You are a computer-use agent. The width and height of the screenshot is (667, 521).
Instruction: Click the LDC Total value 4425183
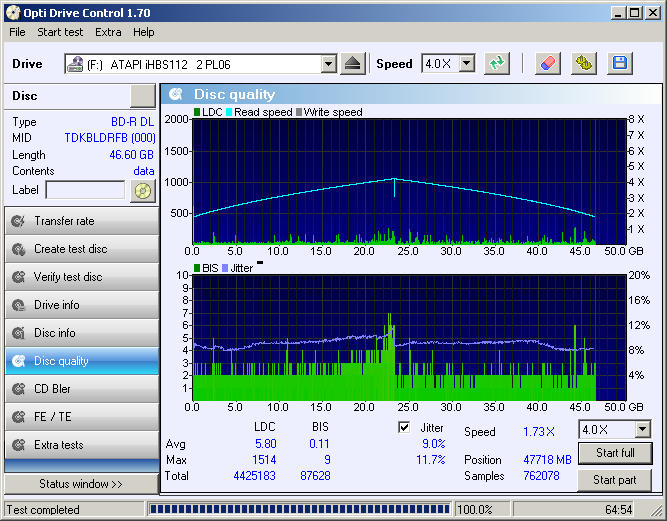tap(254, 475)
